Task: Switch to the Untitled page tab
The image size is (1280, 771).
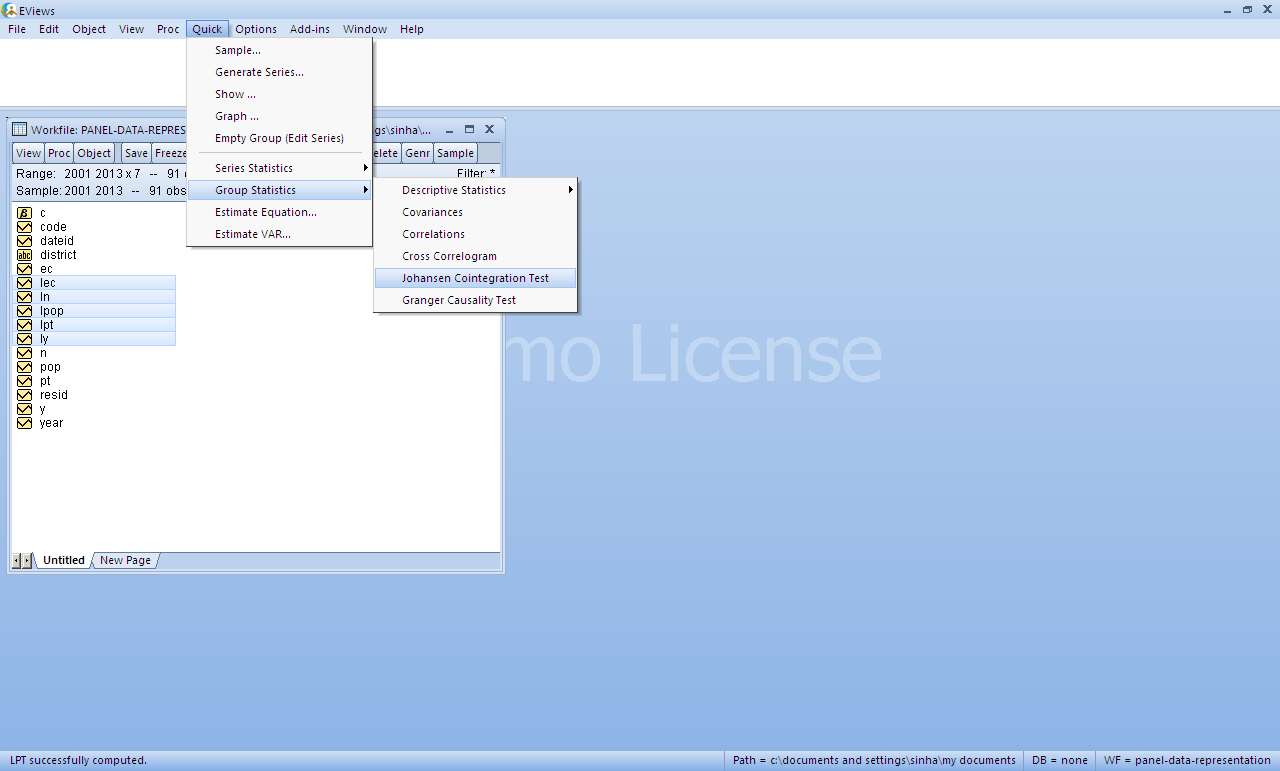Action: [64, 560]
